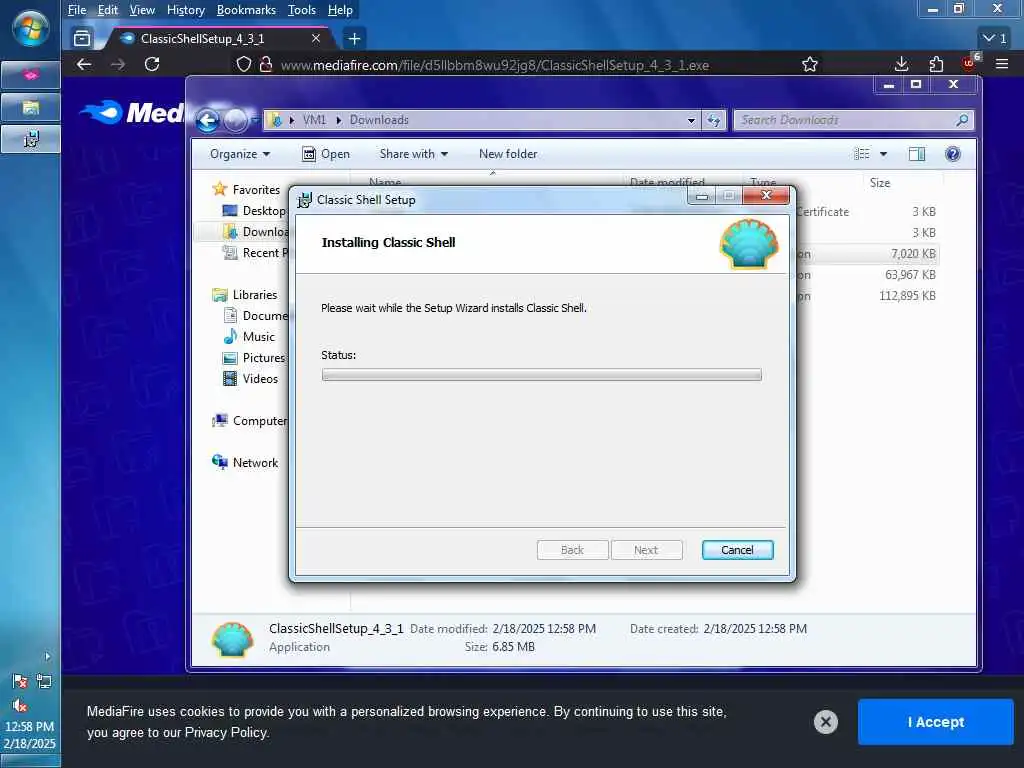This screenshot has height=768, width=1024.
Task: Go back in the Explorer window
Action: (208, 120)
